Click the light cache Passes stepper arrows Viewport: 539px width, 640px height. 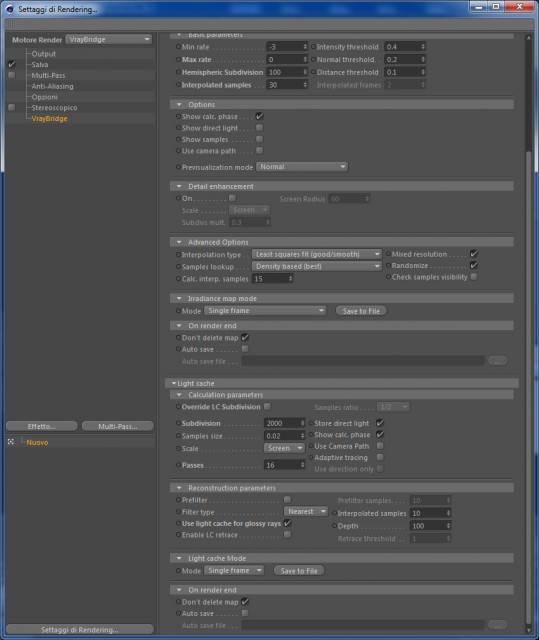click(x=302, y=464)
